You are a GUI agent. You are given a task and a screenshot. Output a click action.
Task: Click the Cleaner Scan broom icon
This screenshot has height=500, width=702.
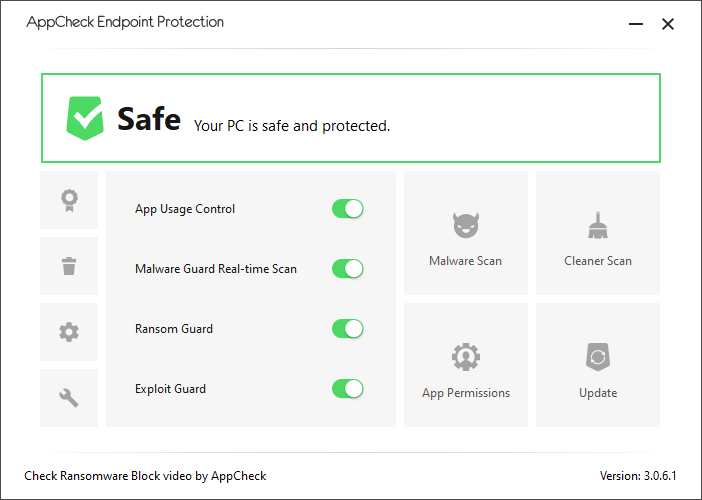tap(598, 225)
